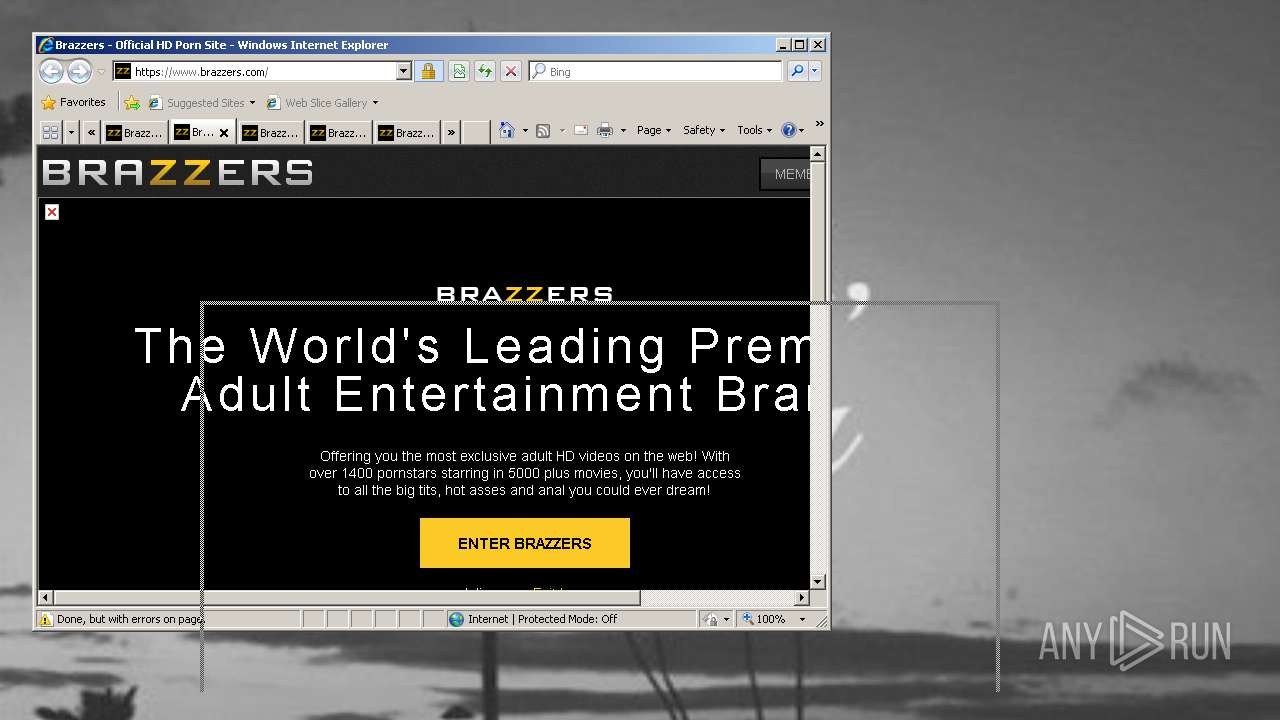Open the search provider dropdown arrow

pyautogui.click(x=815, y=72)
